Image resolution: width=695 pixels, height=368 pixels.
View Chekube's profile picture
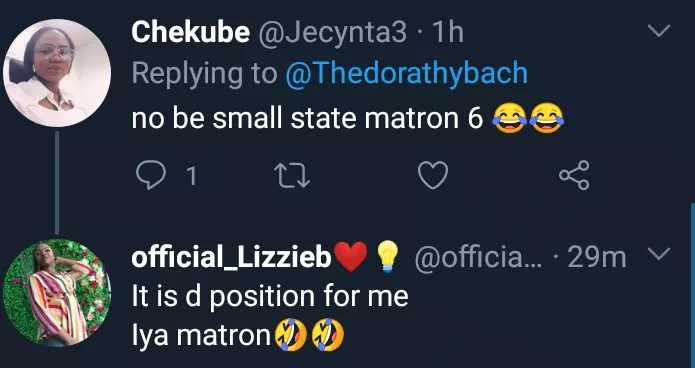(x=57, y=73)
